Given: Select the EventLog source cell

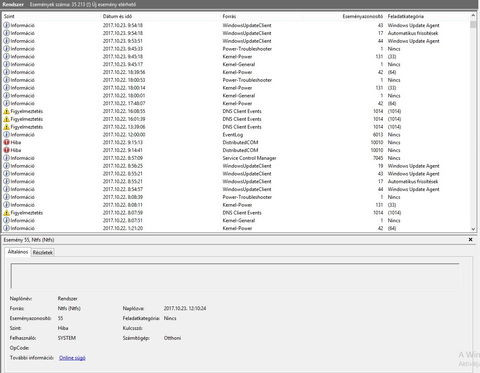Looking at the screenshot, I should click(x=233, y=135).
